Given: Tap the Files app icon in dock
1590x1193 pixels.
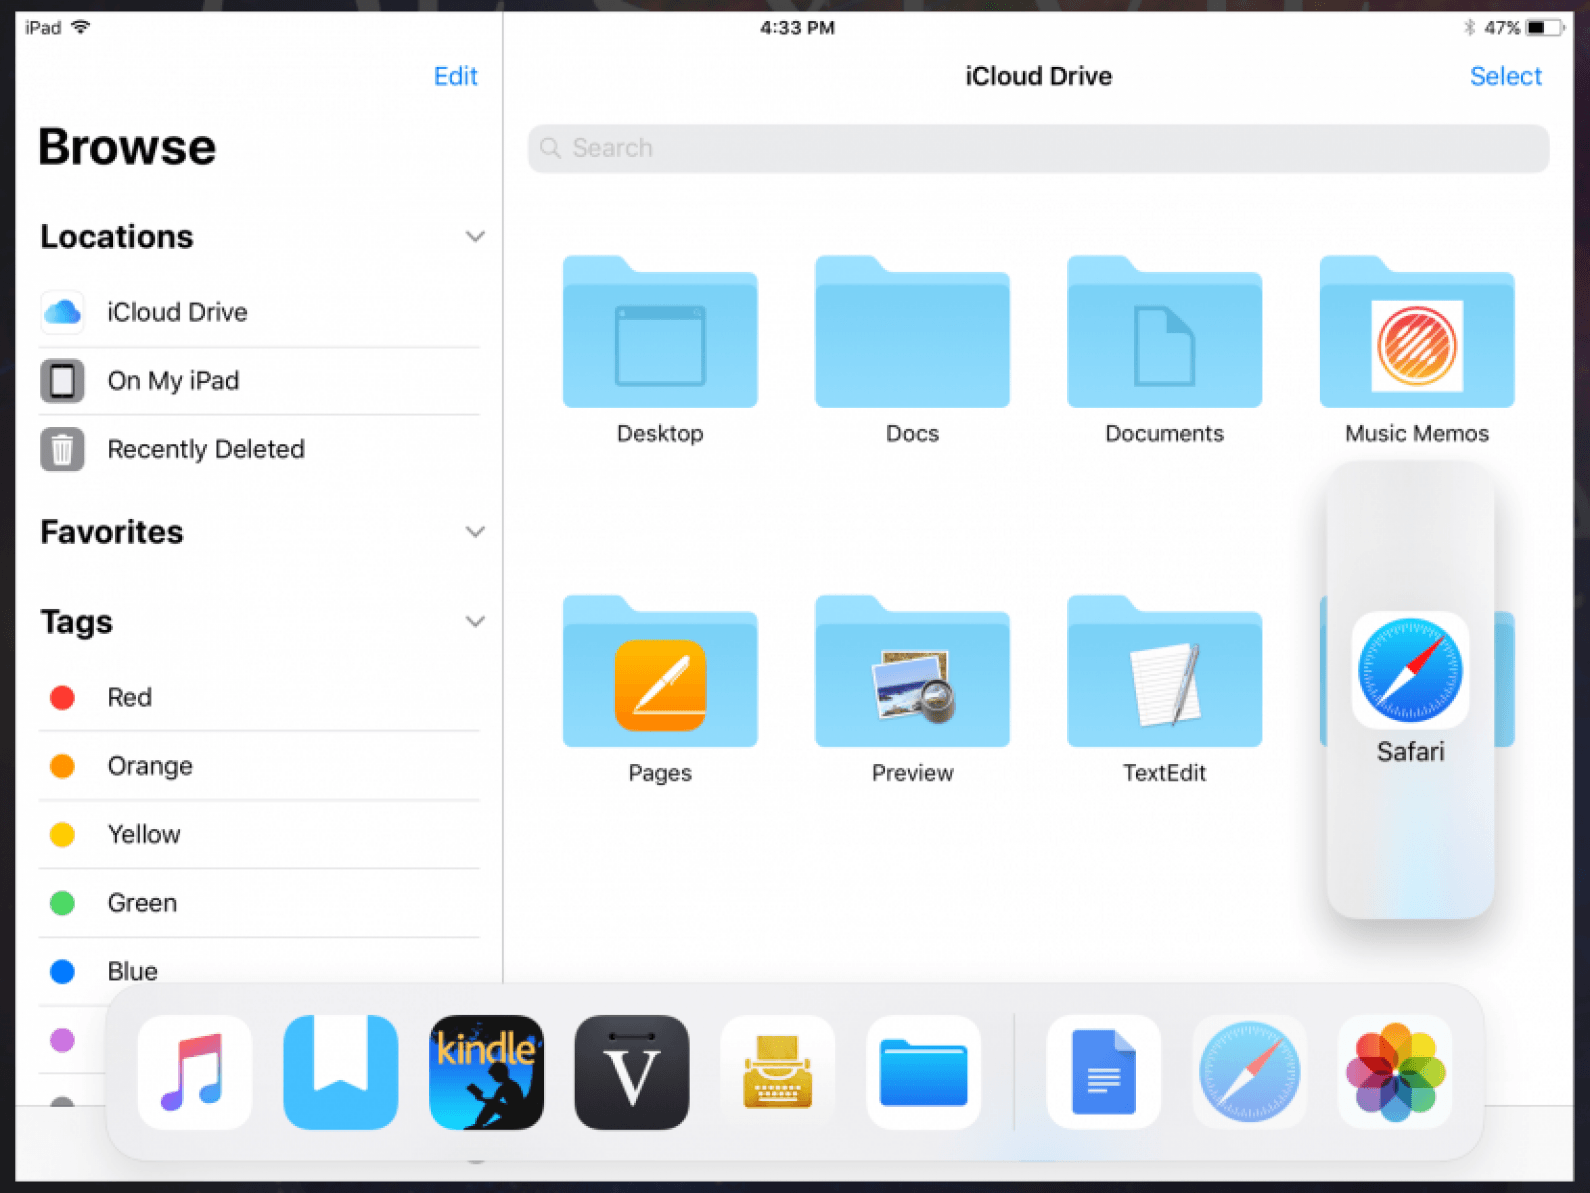Looking at the screenshot, I should (923, 1072).
